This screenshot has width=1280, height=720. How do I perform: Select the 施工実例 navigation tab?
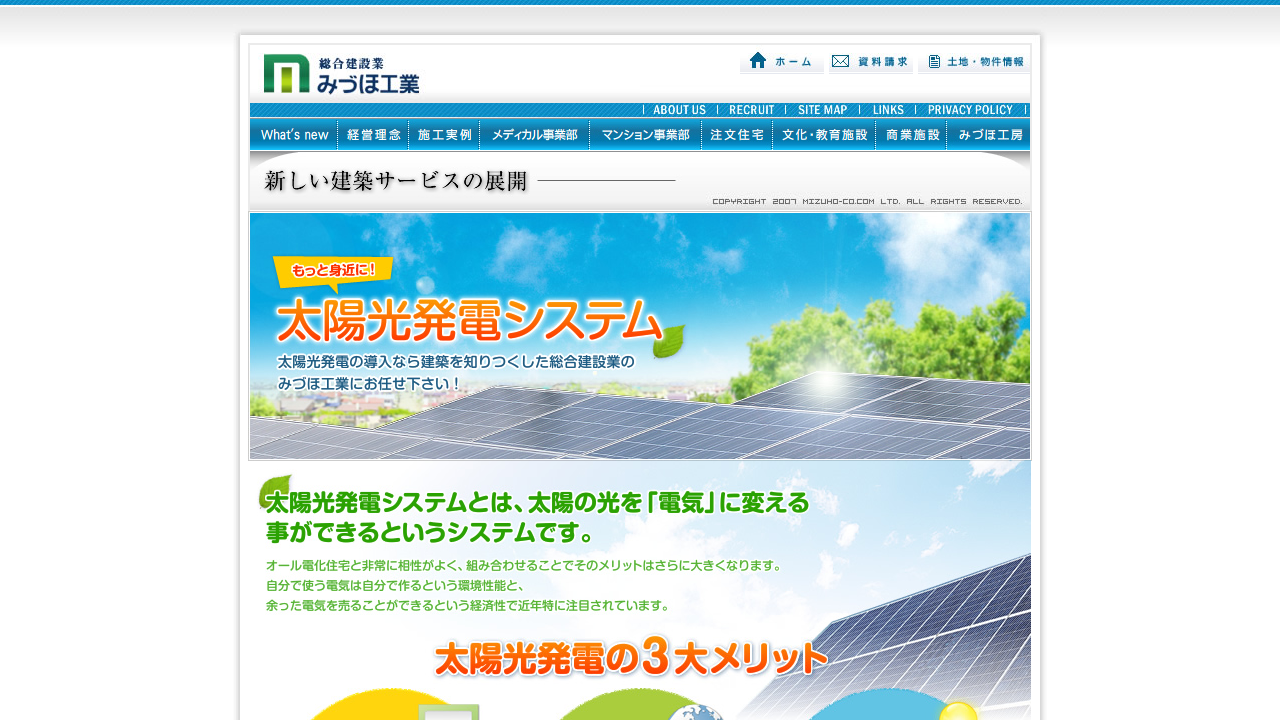(x=444, y=135)
